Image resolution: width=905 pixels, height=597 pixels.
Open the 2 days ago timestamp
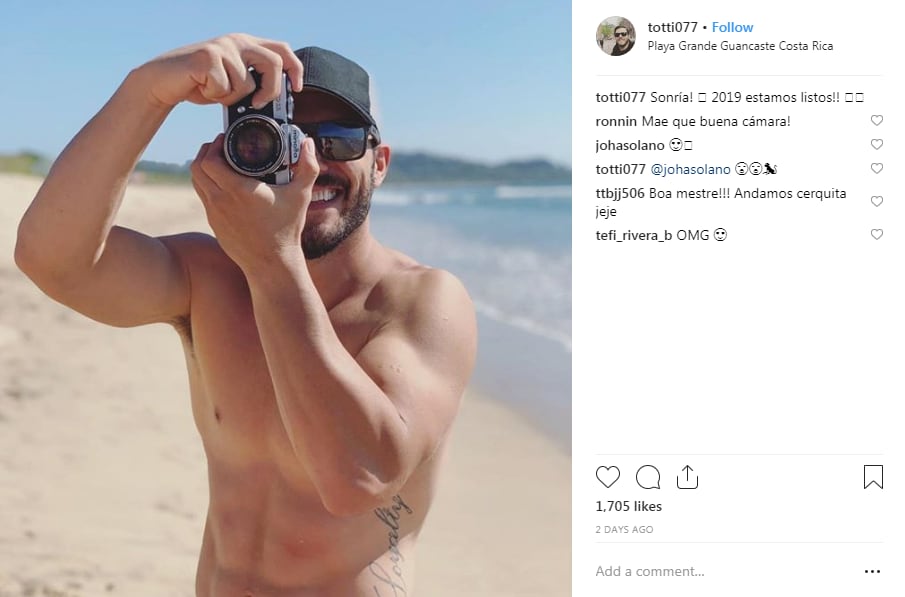click(624, 529)
